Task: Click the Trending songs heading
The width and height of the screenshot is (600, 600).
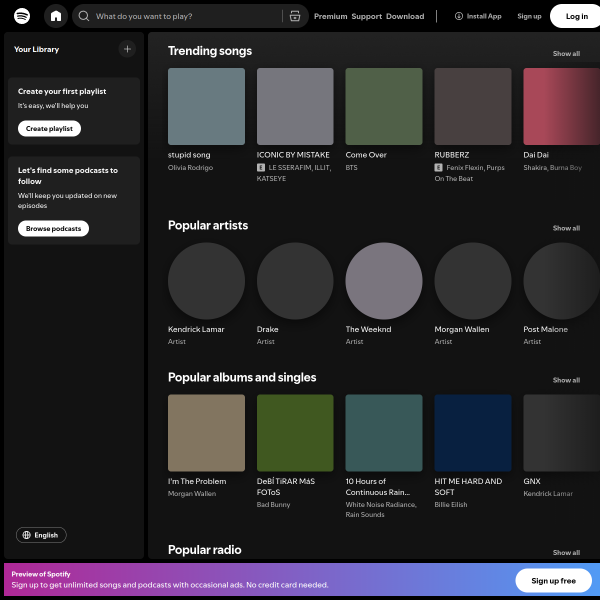Action: (210, 51)
